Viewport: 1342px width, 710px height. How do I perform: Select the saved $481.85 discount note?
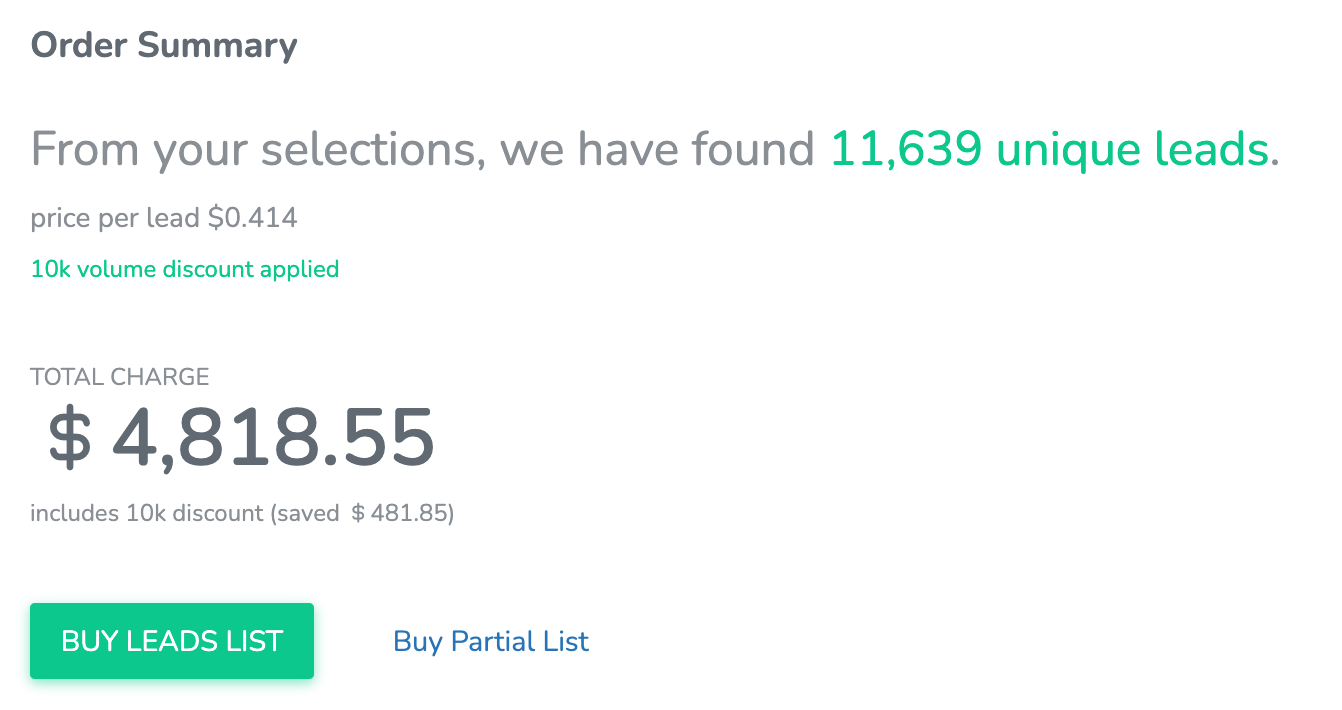[241, 513]
